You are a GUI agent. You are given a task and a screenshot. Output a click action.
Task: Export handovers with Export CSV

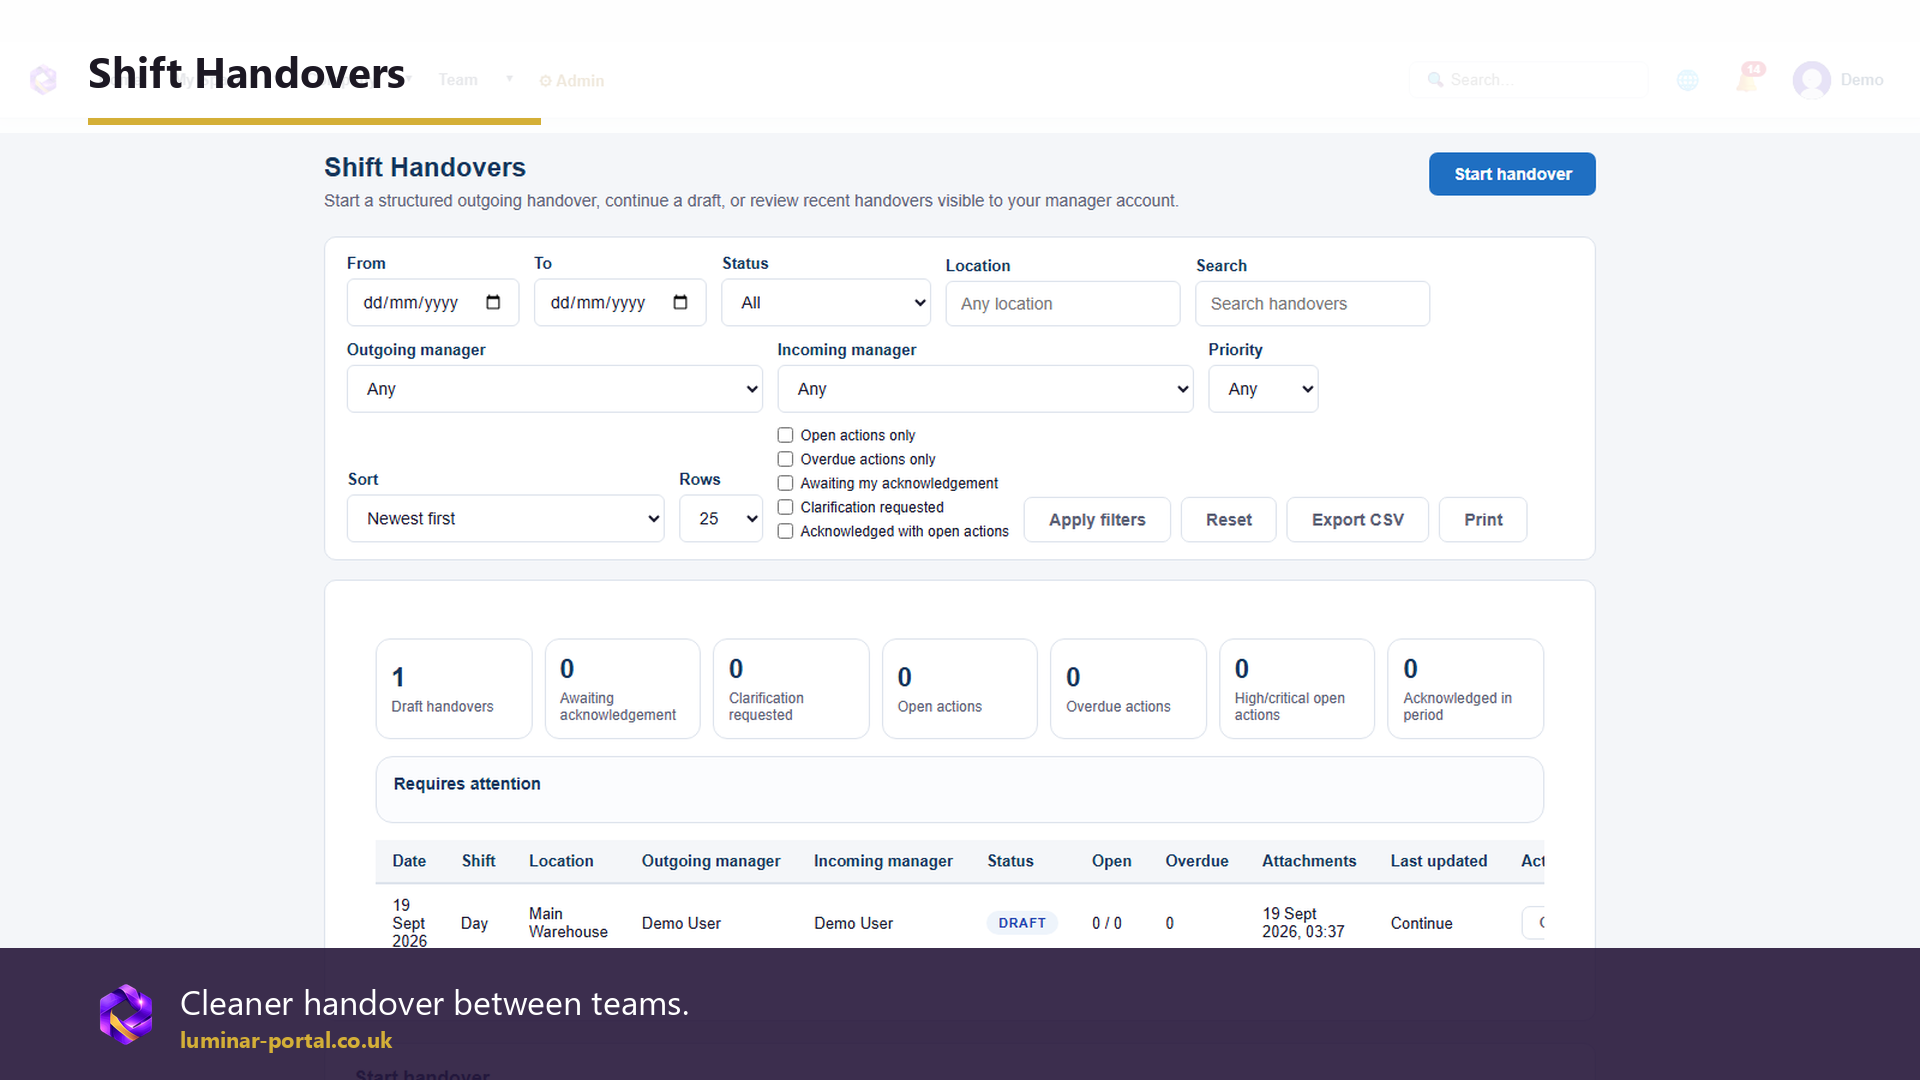[1357, 520]
